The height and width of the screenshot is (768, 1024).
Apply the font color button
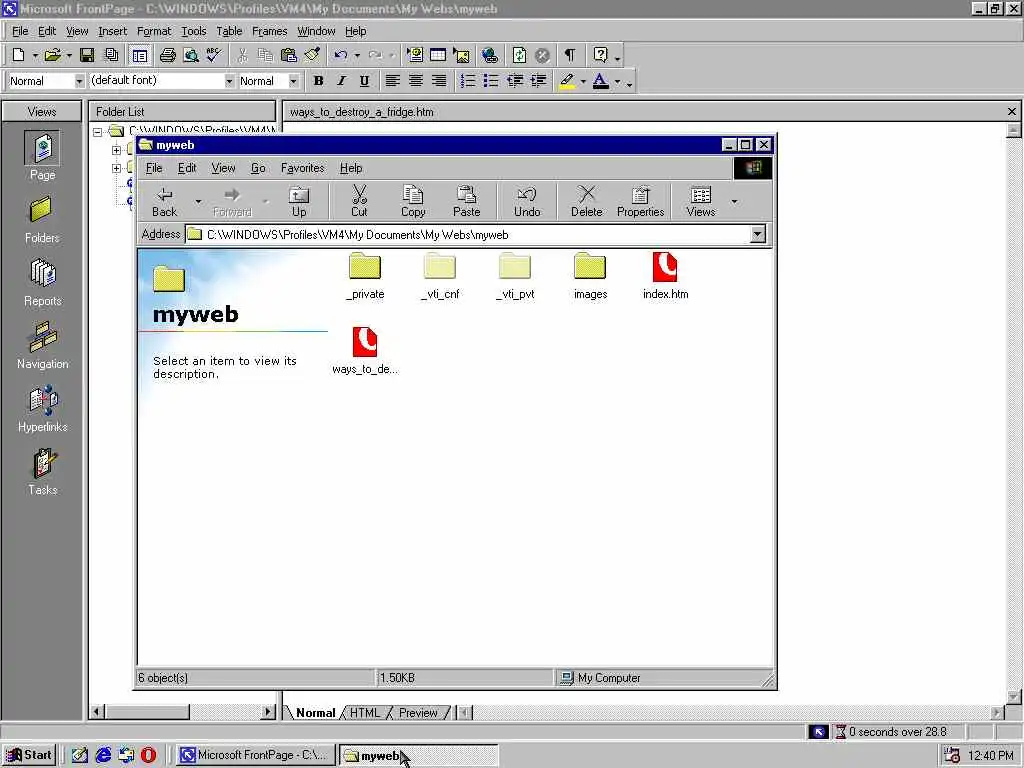[601, 81]
